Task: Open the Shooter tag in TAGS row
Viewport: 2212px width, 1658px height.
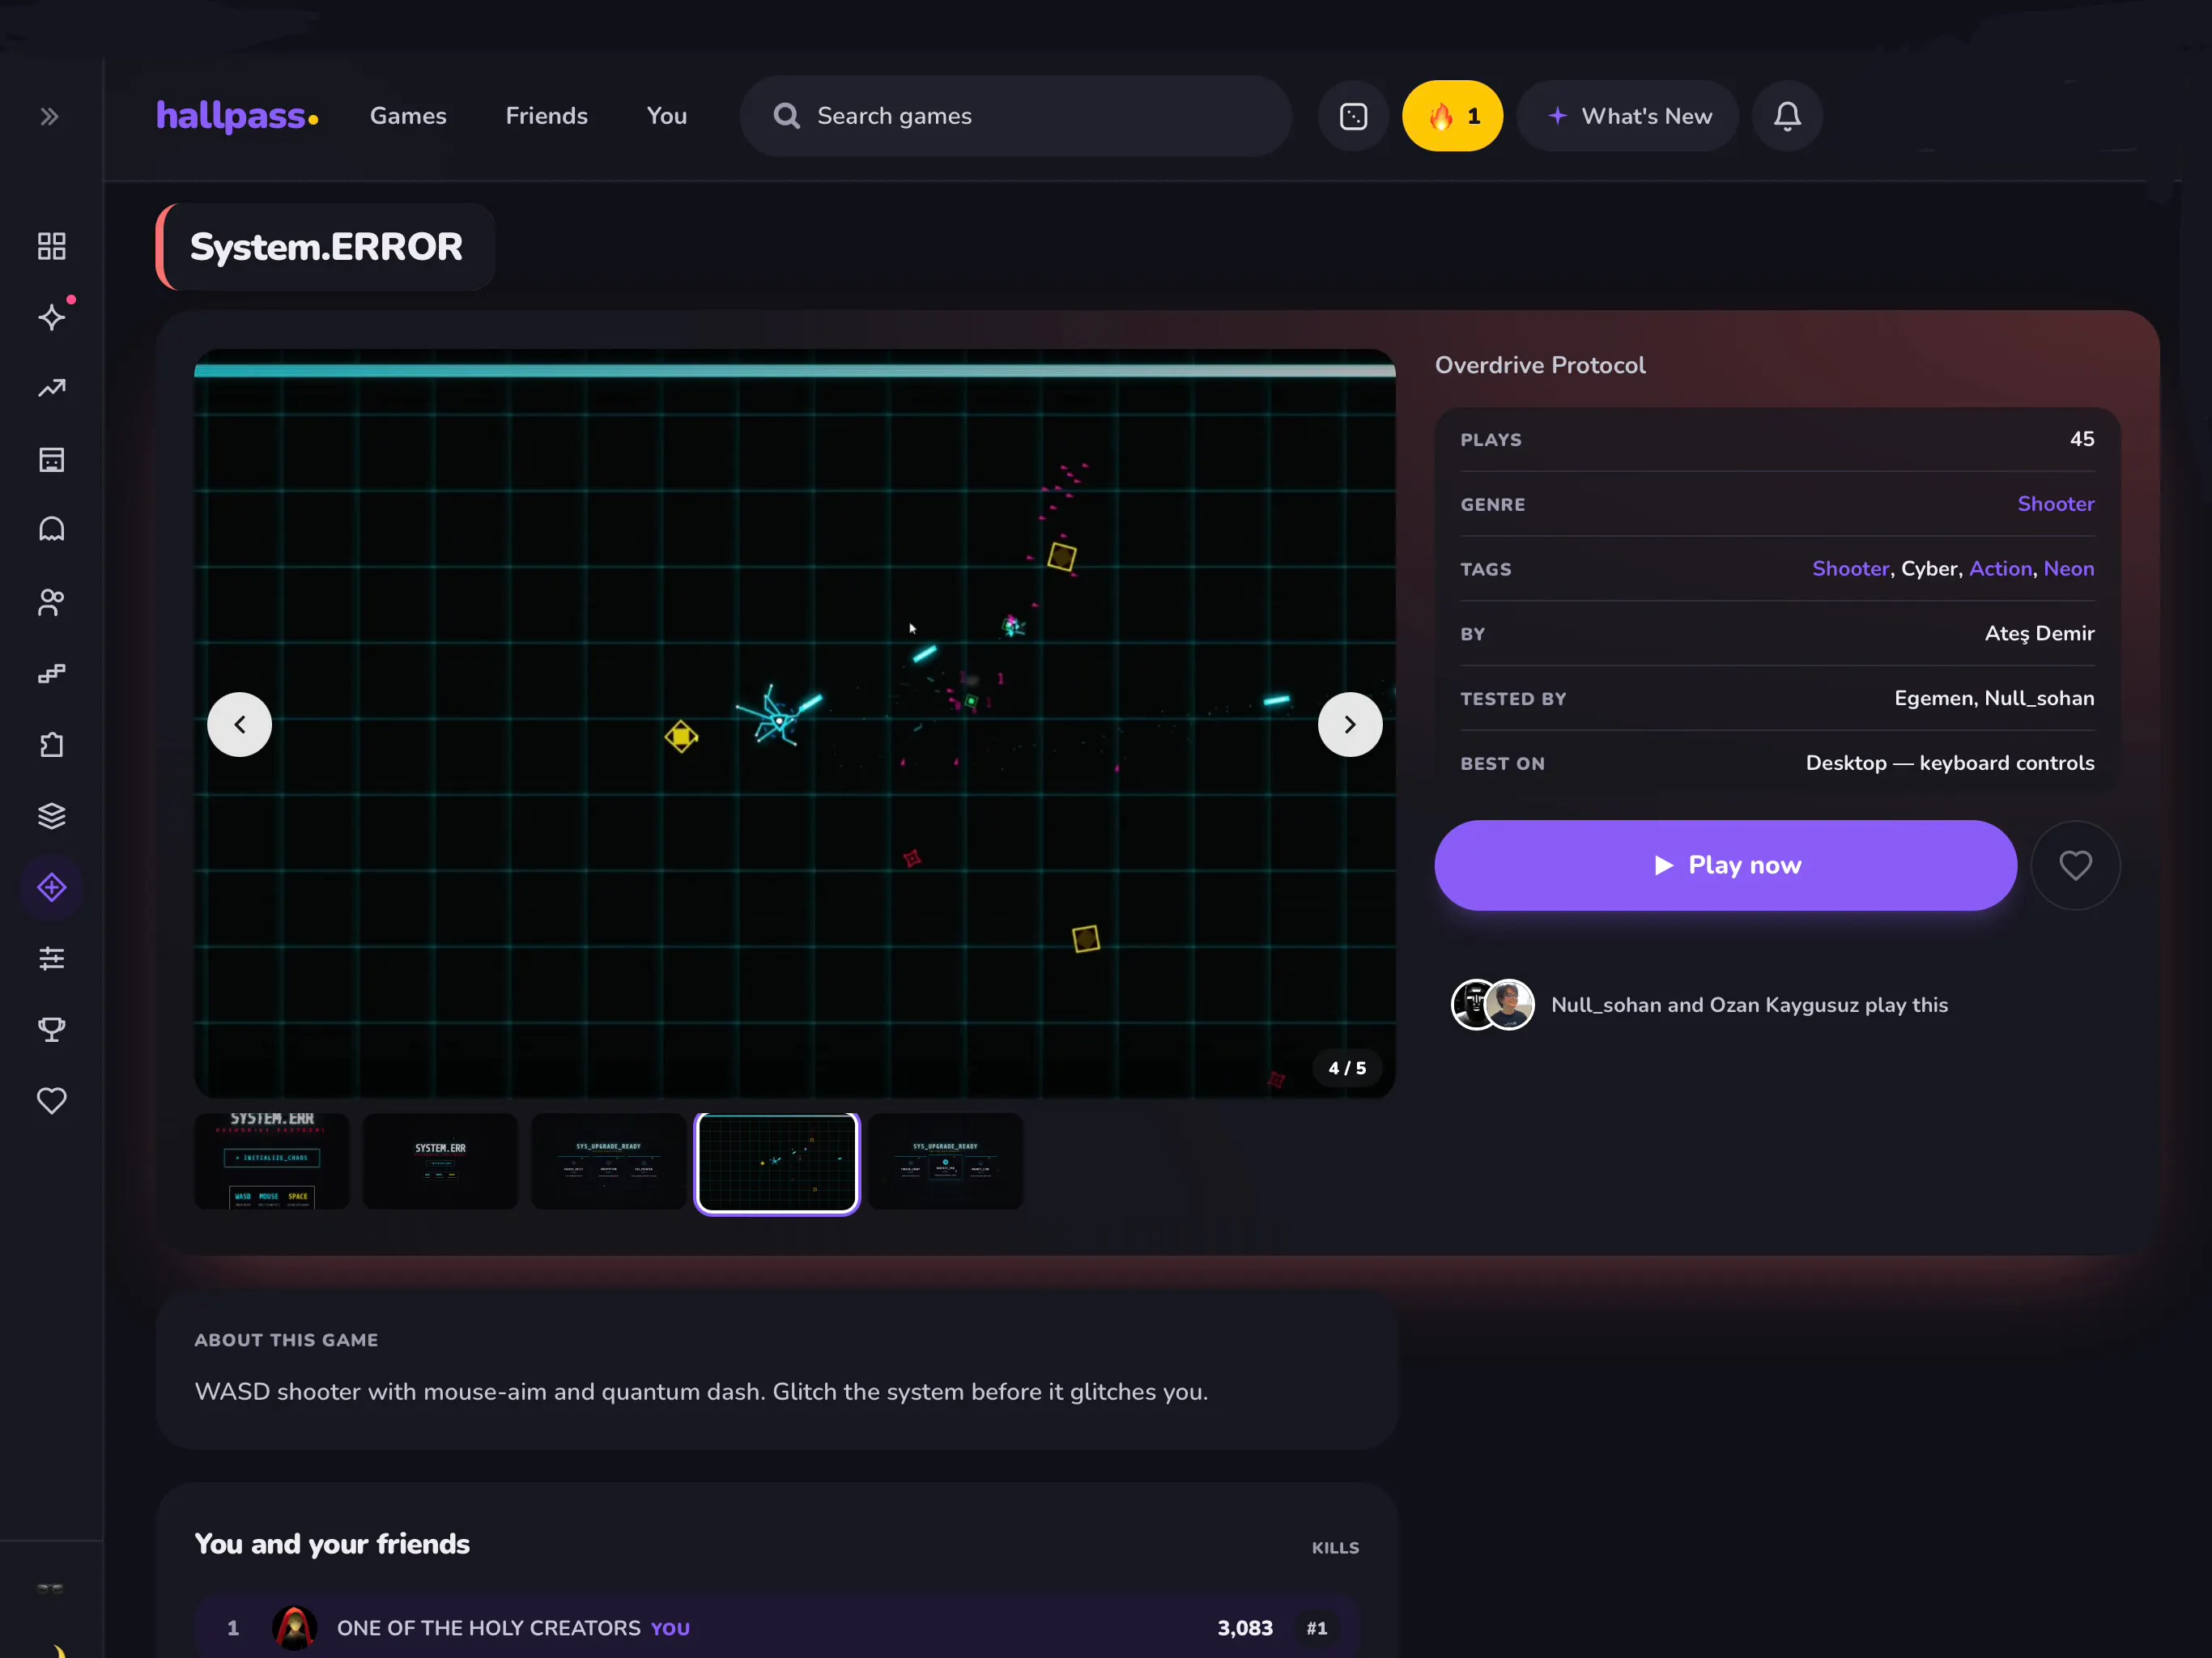Action: 1850,569
